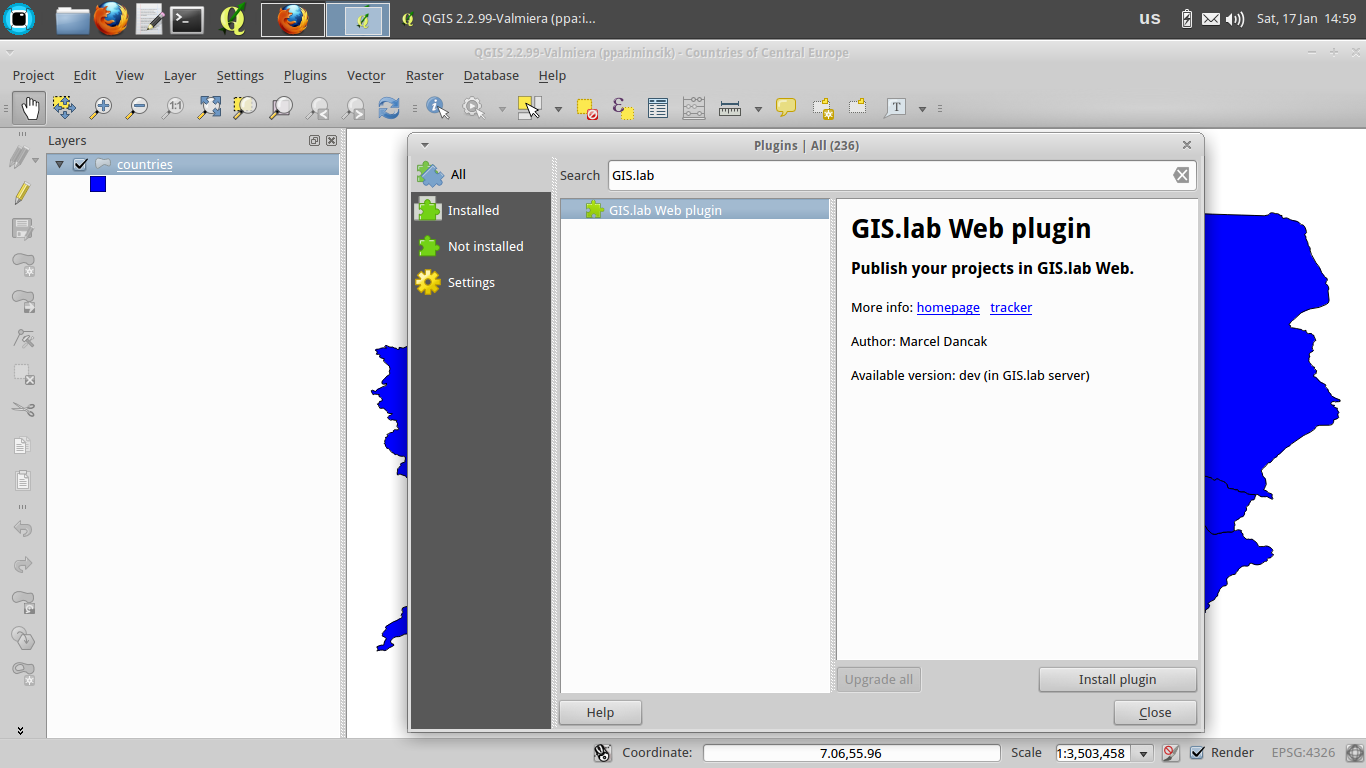
Task: Click the Cut Features scissors icon
Action: click(x=23, y=409)
